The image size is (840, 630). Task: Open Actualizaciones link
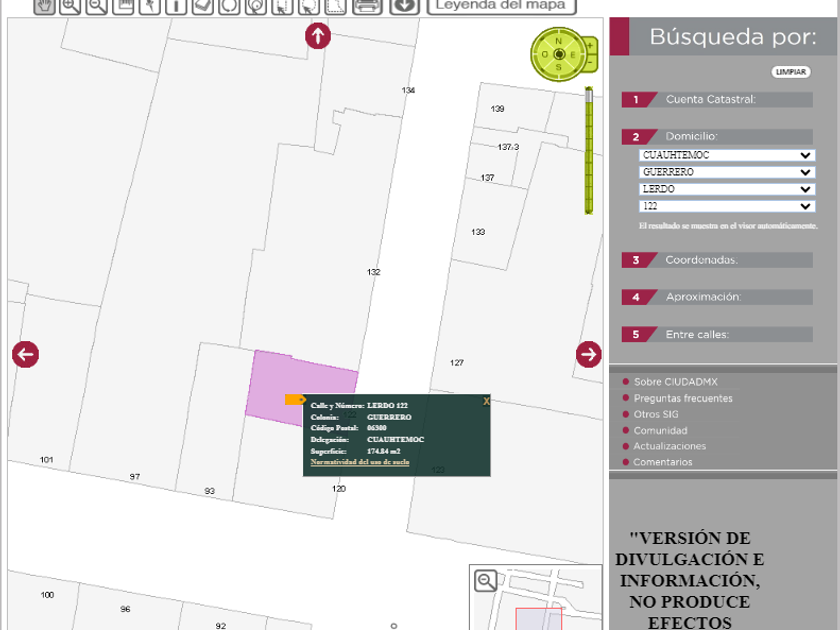coord(670,446)
